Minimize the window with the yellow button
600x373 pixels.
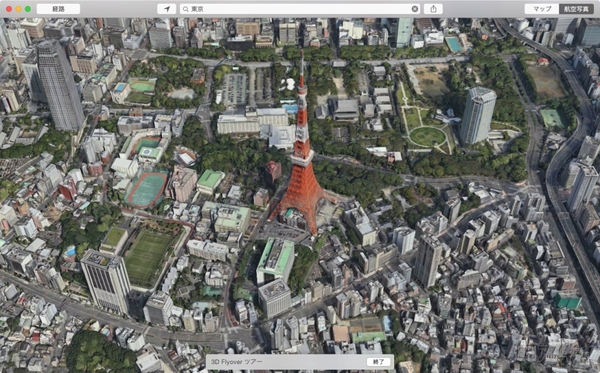18,9
